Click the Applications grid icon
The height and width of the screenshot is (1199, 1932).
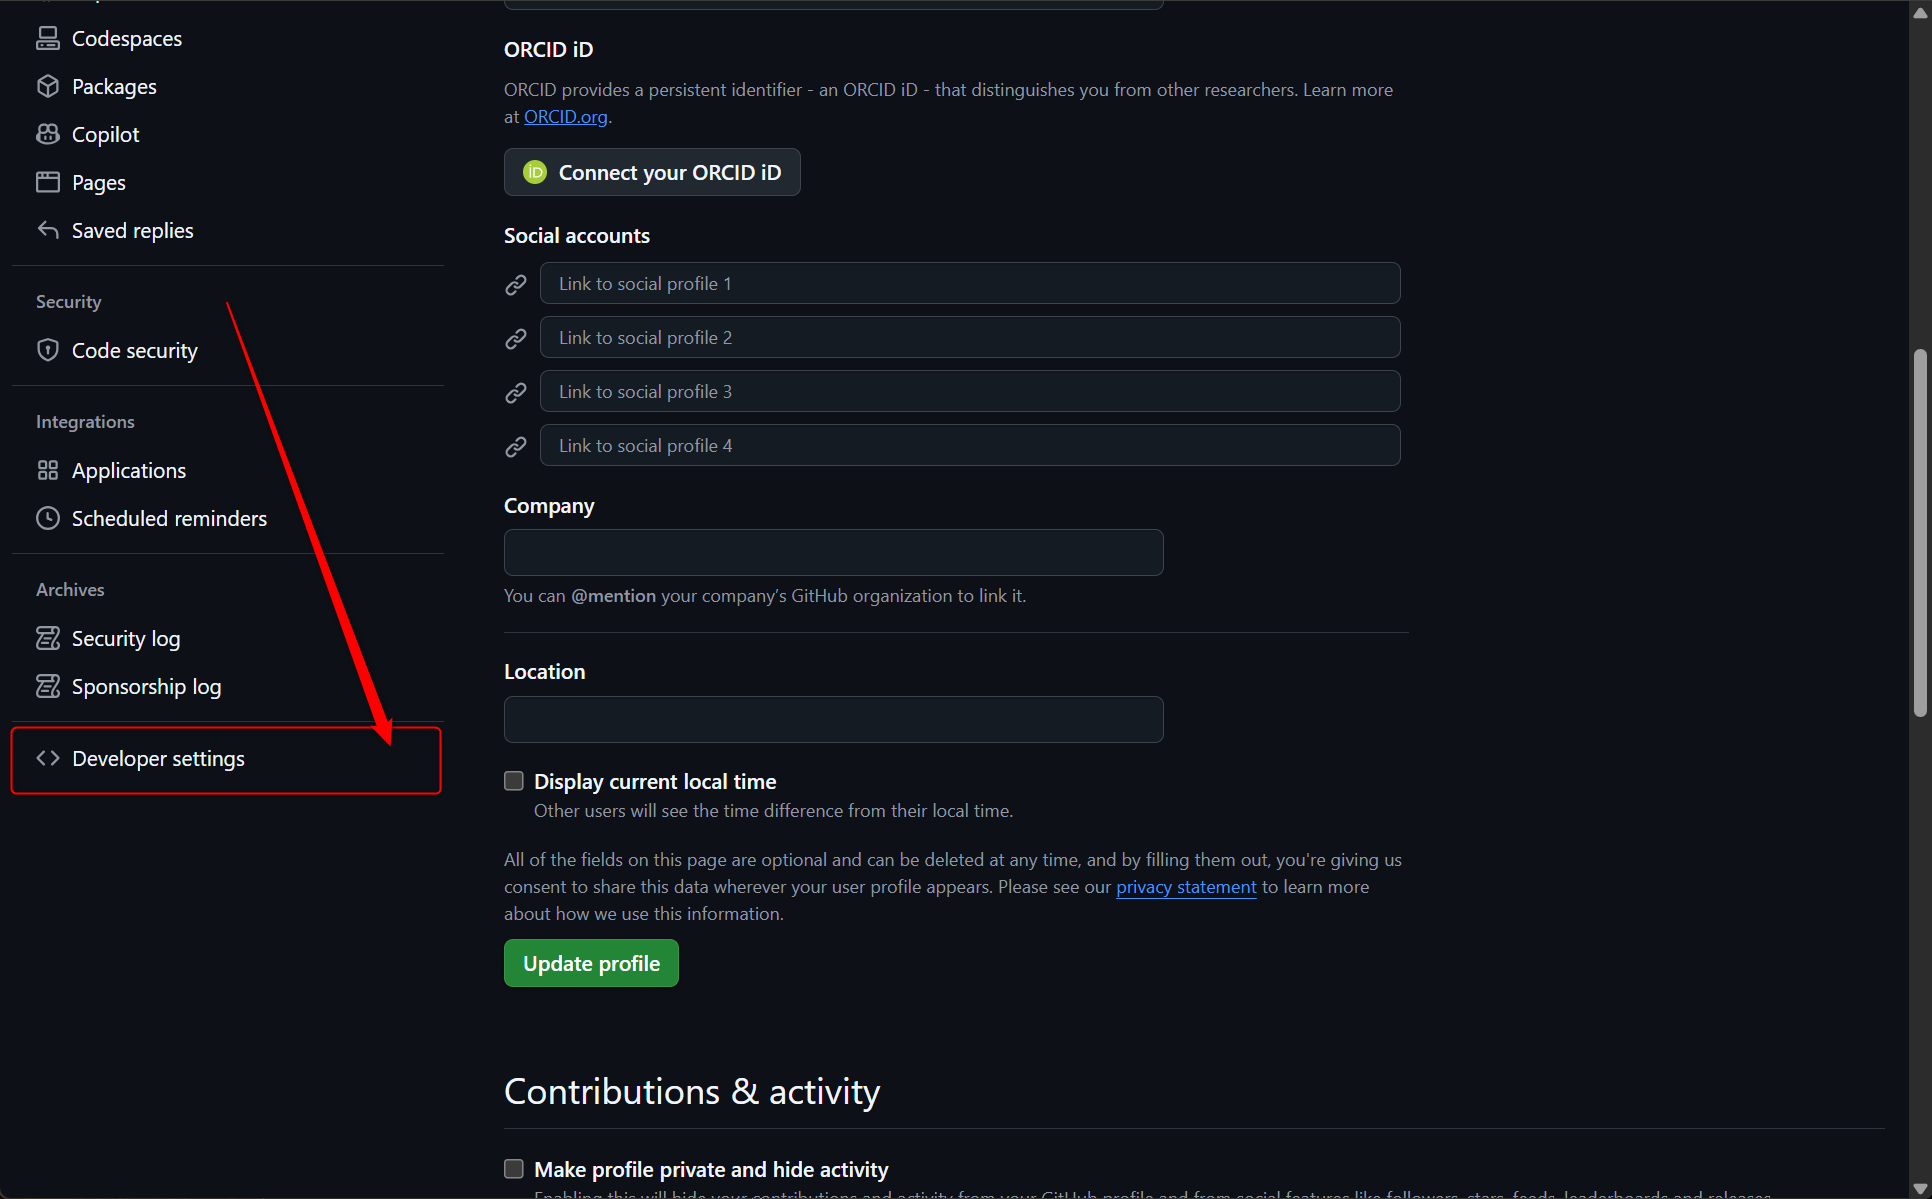(x=47, y=469)
